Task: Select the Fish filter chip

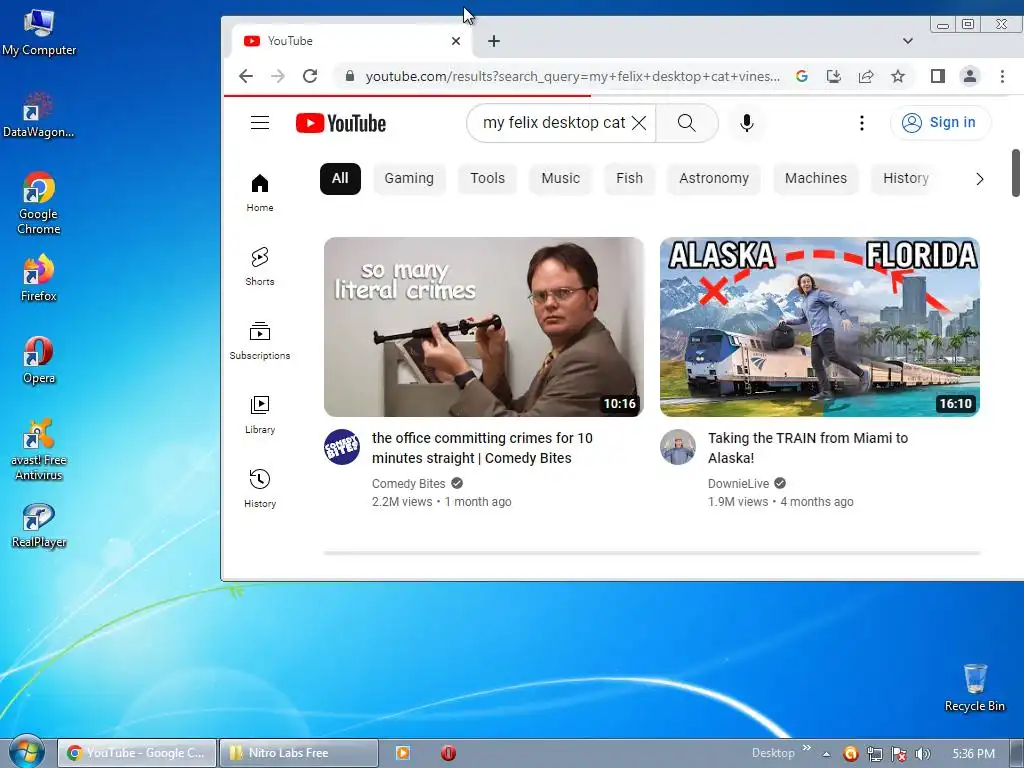Action: [630, 178]
